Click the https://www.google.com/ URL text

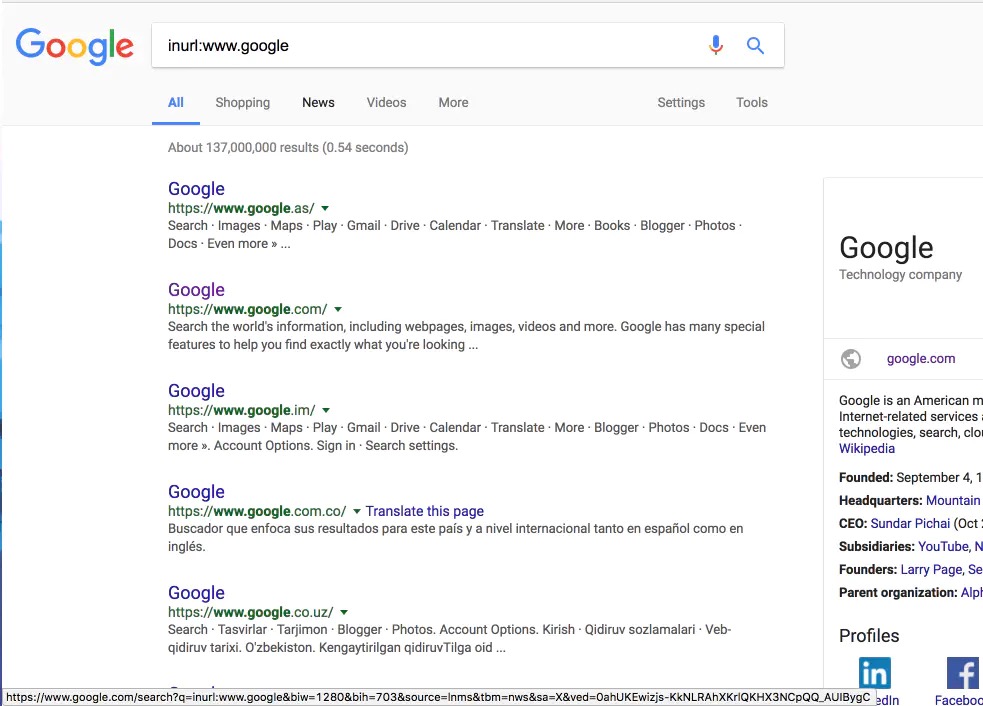pos(248,309)
